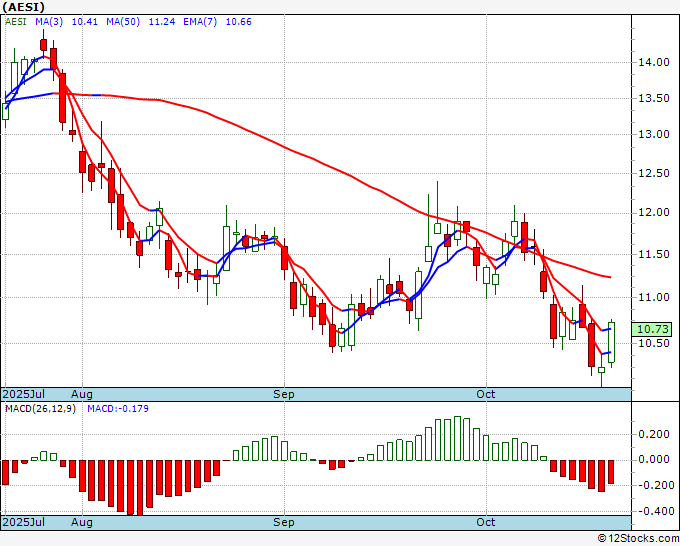Select the MA(50) legend label
This screenshot has height=546, width=680.
[123, 22]
